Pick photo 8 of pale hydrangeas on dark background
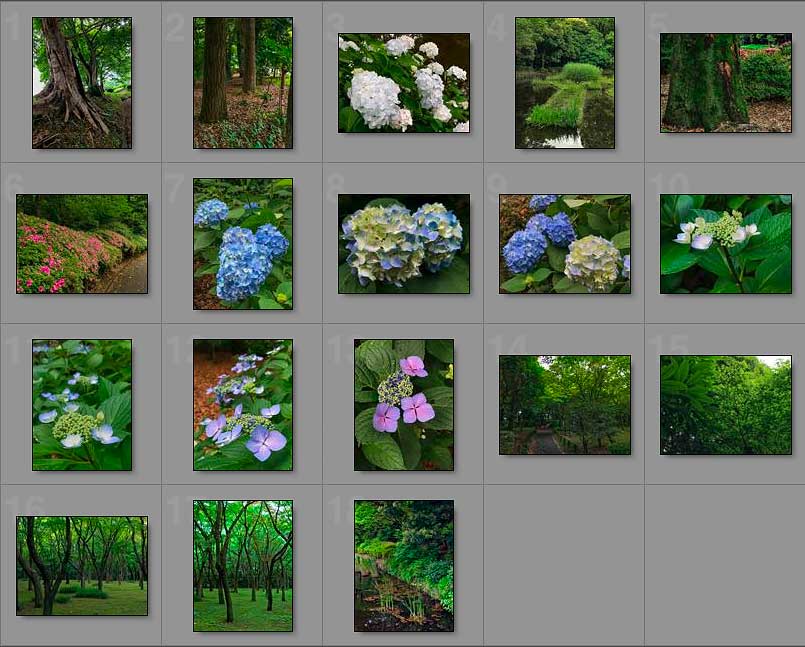805x647 pixels. (404, 244)
